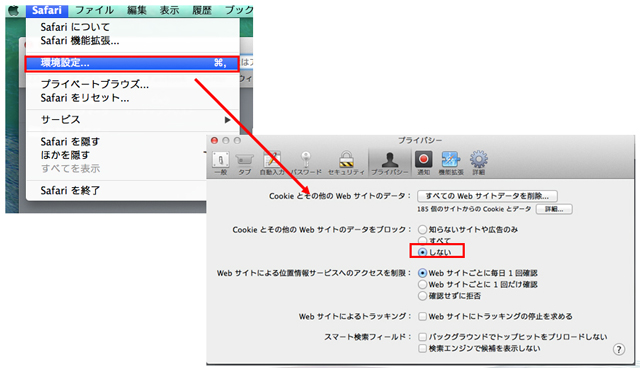Select 確認せずに拒否 radio button
The image size is (640, 368).
pyautogui.click(x=422, y=296)
